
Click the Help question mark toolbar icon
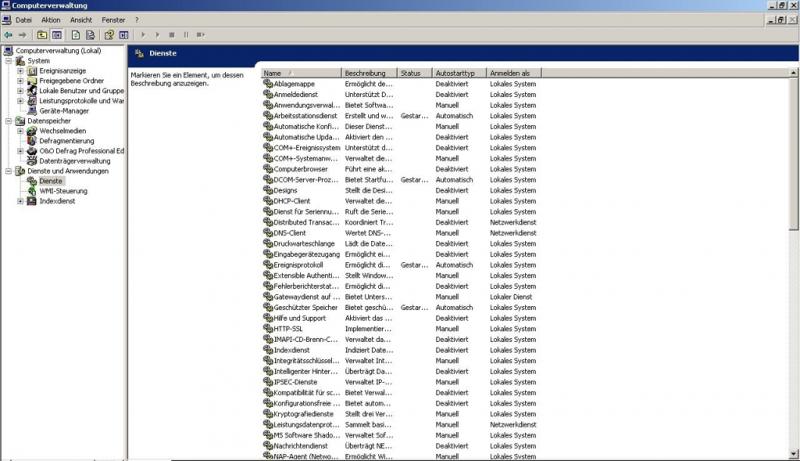tap(108, 34)
